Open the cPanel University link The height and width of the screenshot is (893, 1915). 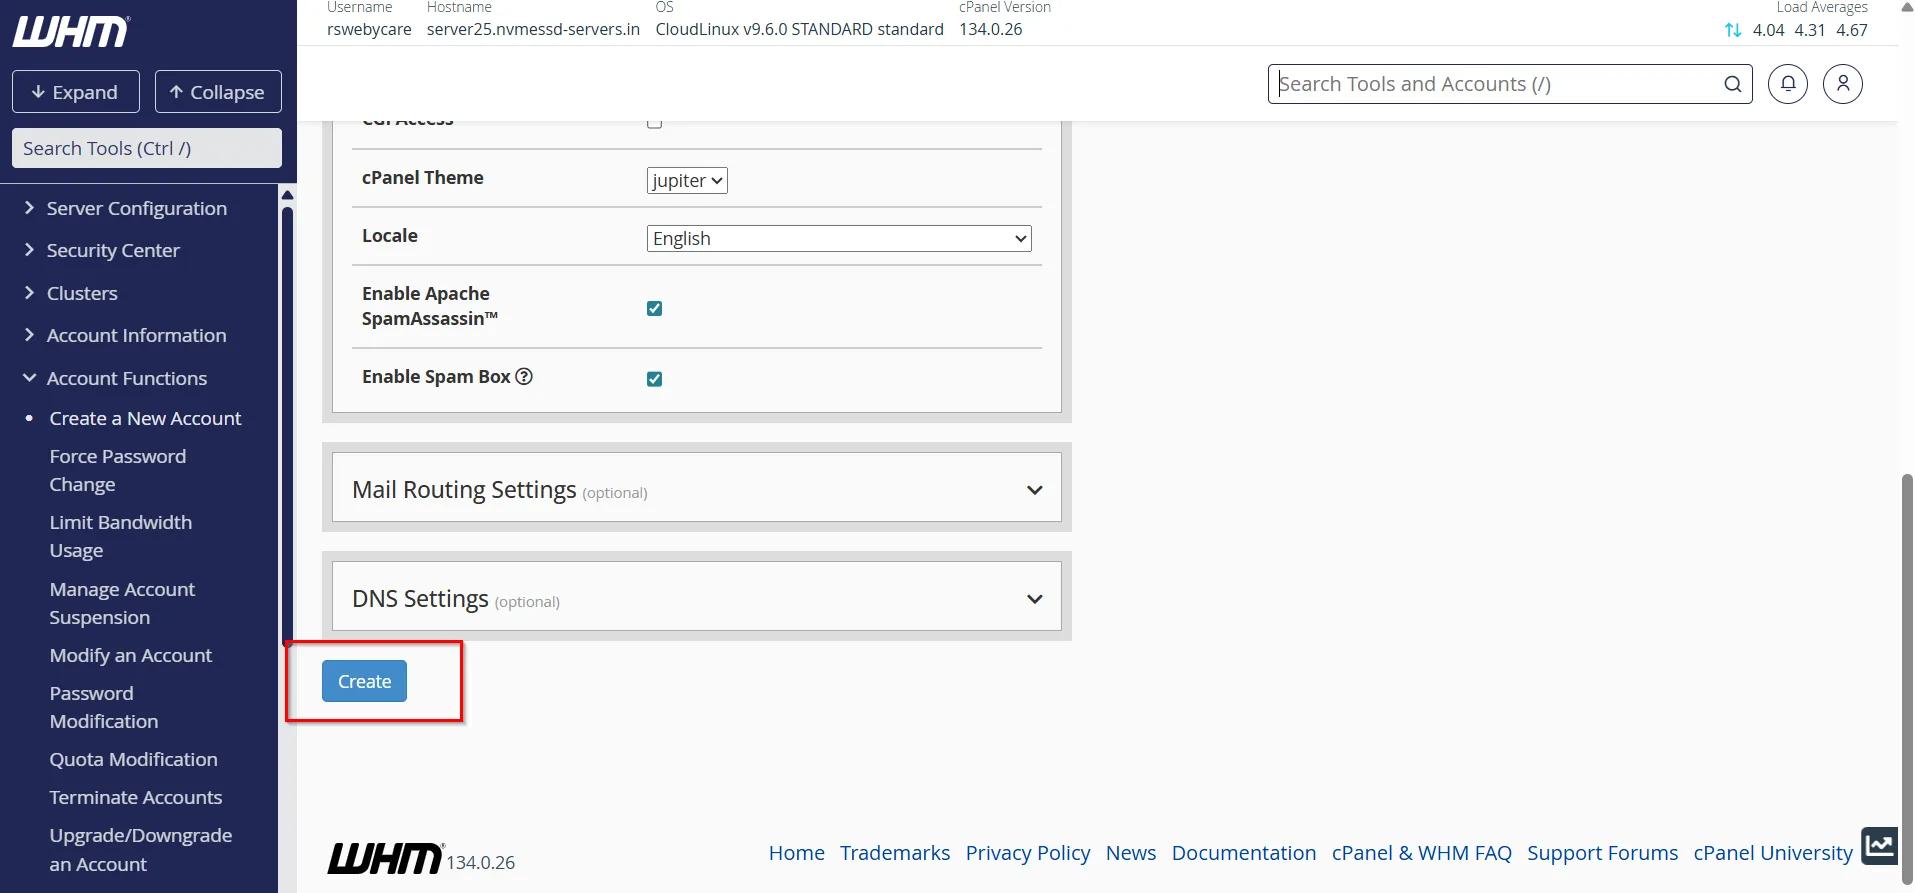click(x=1773, y=853)
